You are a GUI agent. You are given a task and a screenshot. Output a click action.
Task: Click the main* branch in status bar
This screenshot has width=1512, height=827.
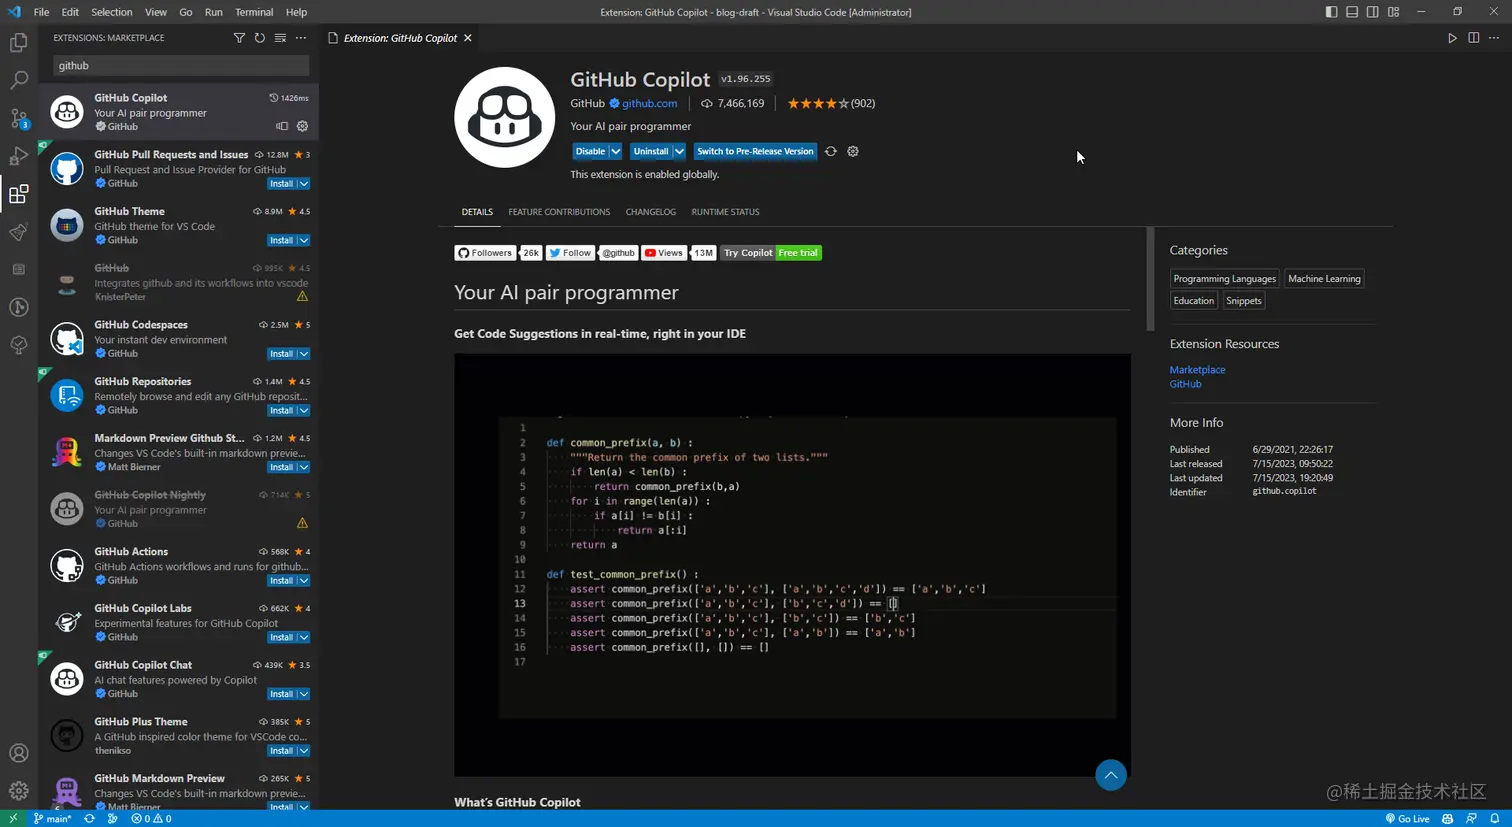tap(52, 818)
